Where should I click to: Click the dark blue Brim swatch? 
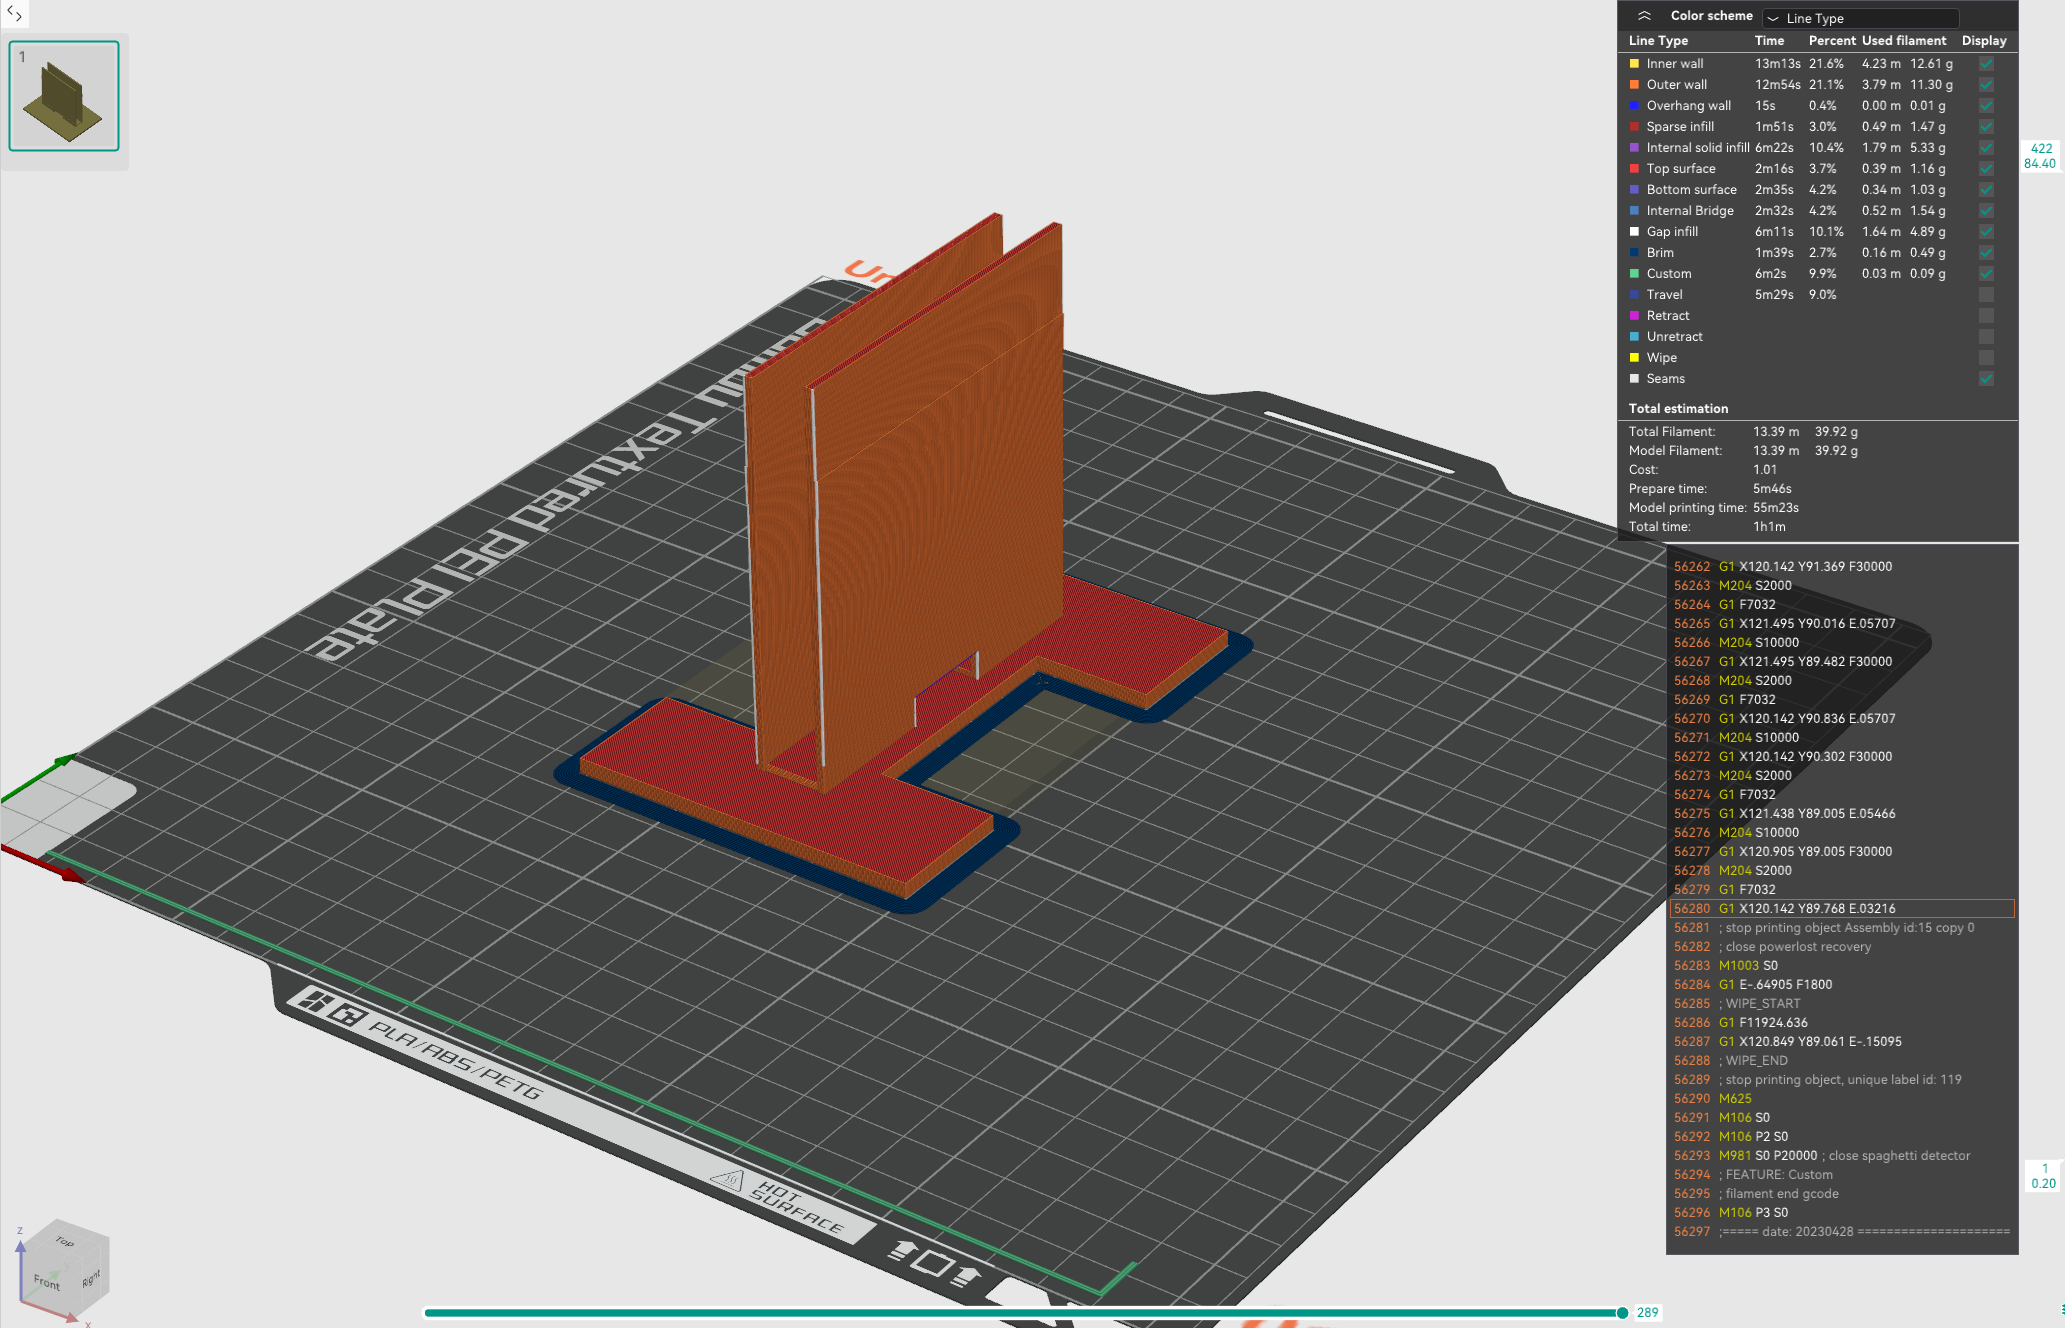(1634, 253)
